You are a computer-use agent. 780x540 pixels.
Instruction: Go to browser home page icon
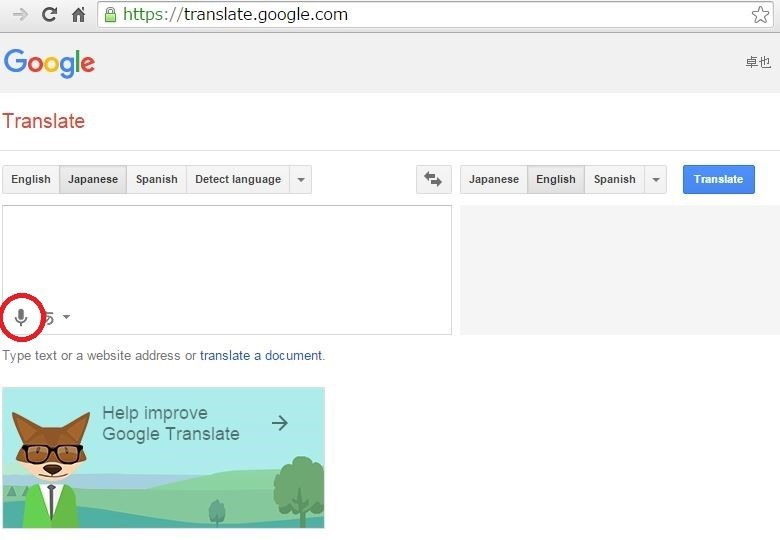(79, 14)
